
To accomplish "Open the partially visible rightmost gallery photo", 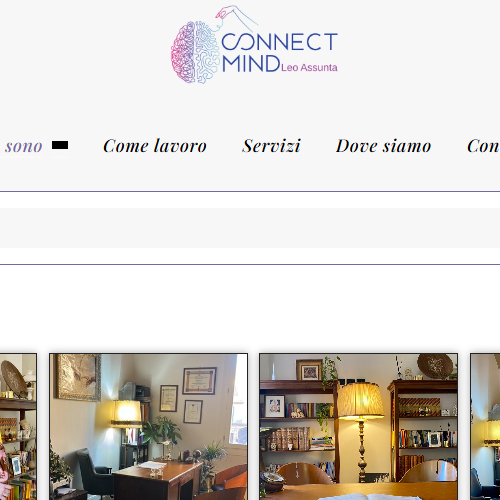I will point(485,427).
